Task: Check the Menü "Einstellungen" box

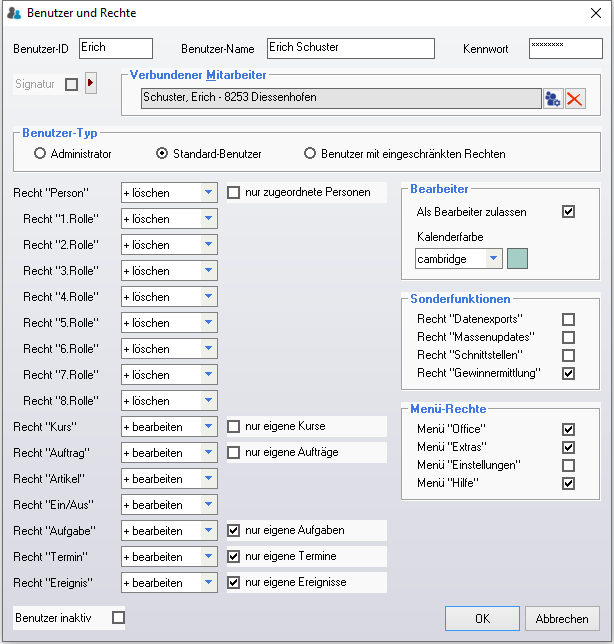Action: click(x=568, y=465)
